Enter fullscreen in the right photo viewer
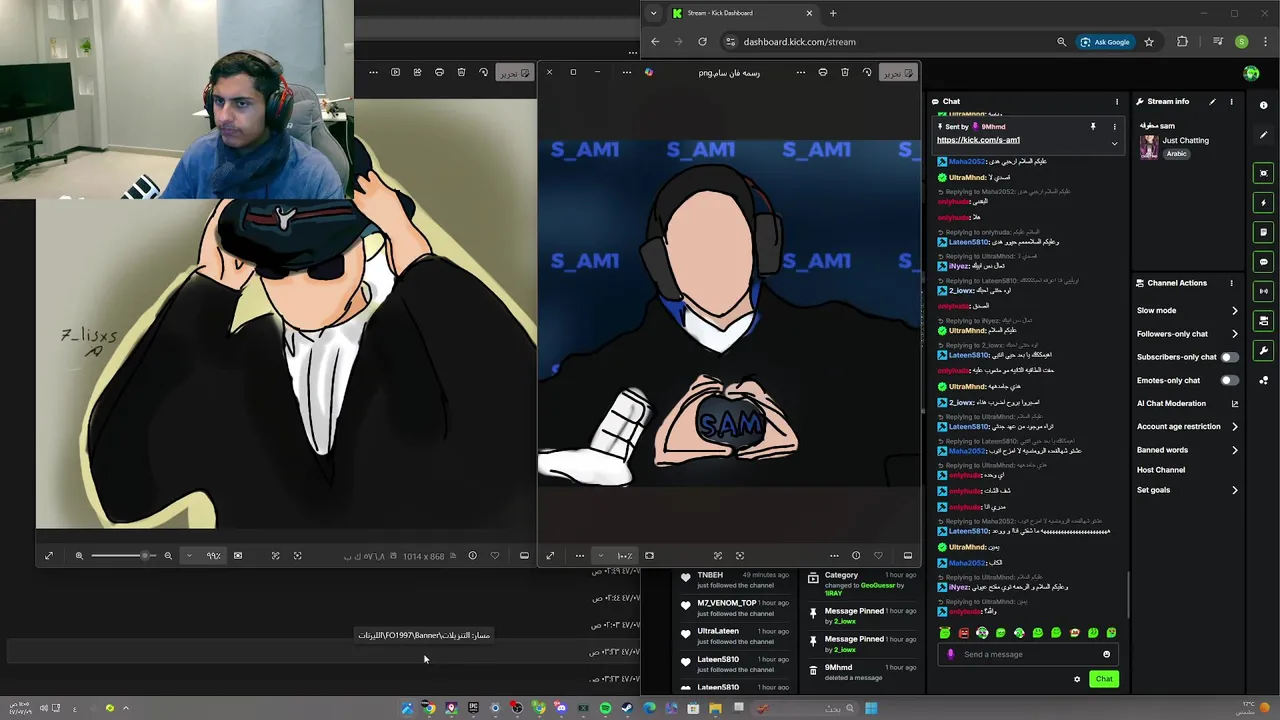This screenshot has width=1280, height=720. tap(550, 556)
